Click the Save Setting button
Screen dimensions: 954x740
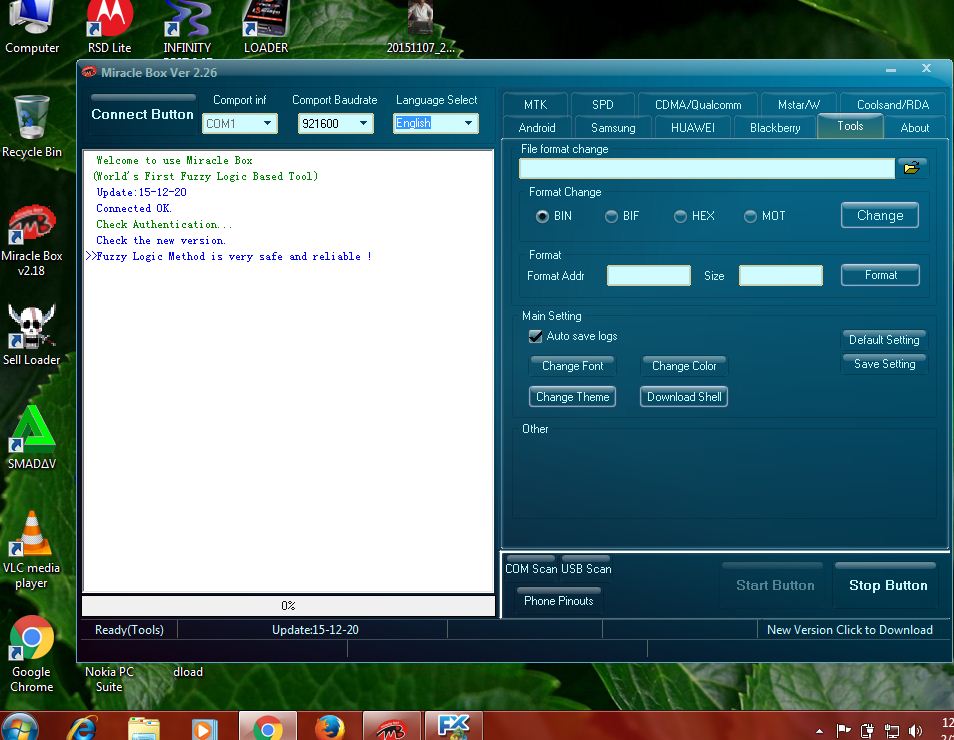click(884, 364)
